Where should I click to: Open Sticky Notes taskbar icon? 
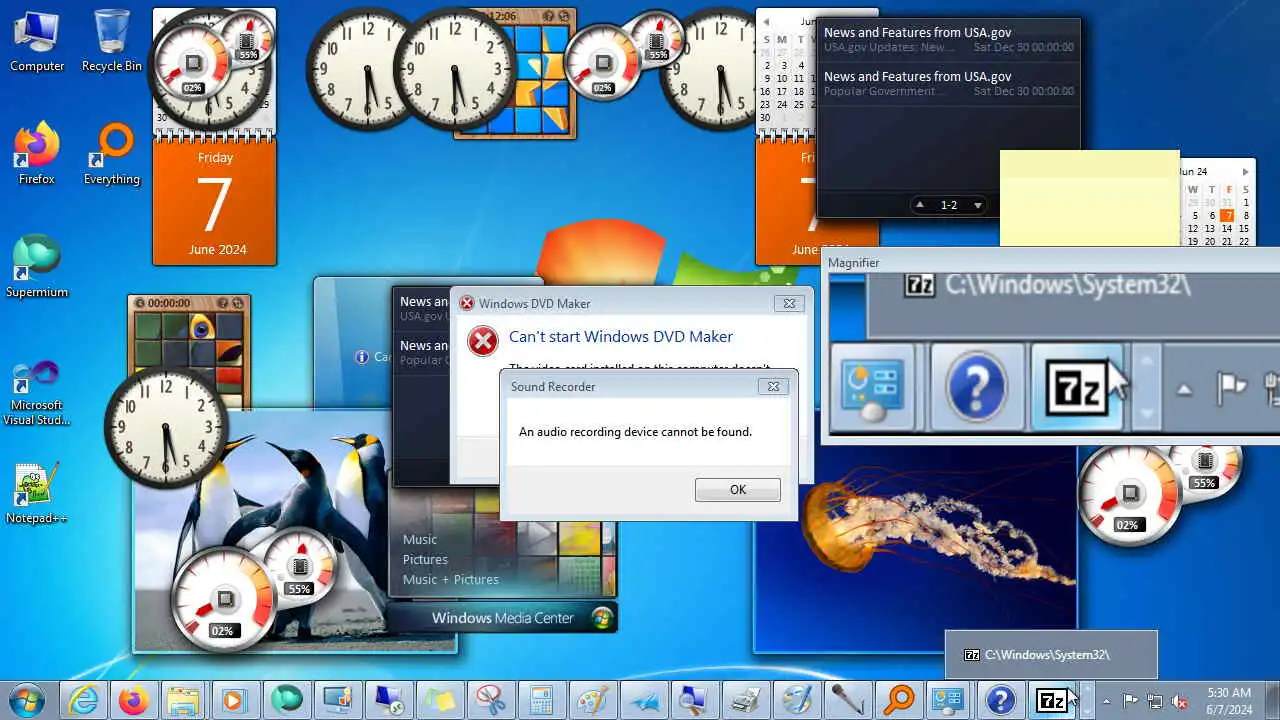click(439, 701)
